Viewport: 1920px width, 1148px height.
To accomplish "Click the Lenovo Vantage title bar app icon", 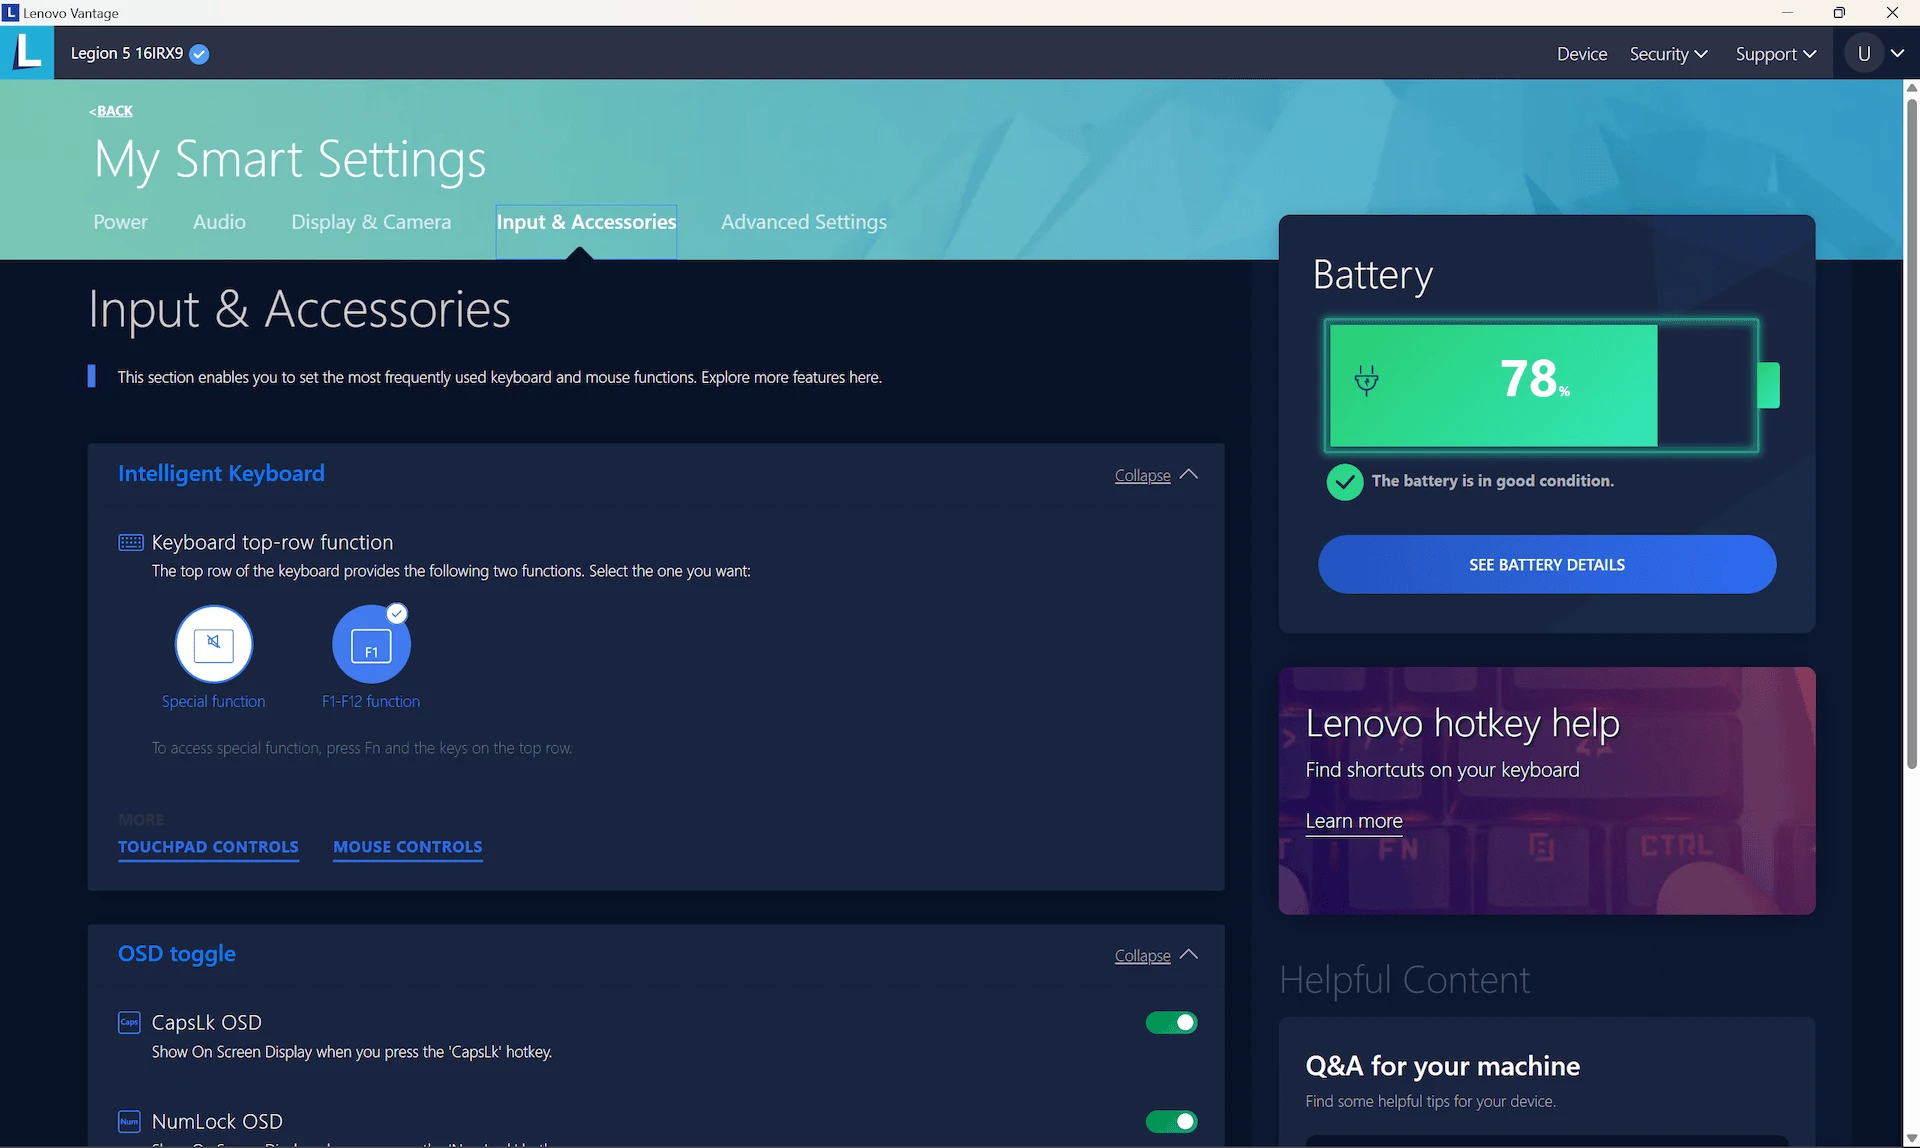I will (11, 13).
